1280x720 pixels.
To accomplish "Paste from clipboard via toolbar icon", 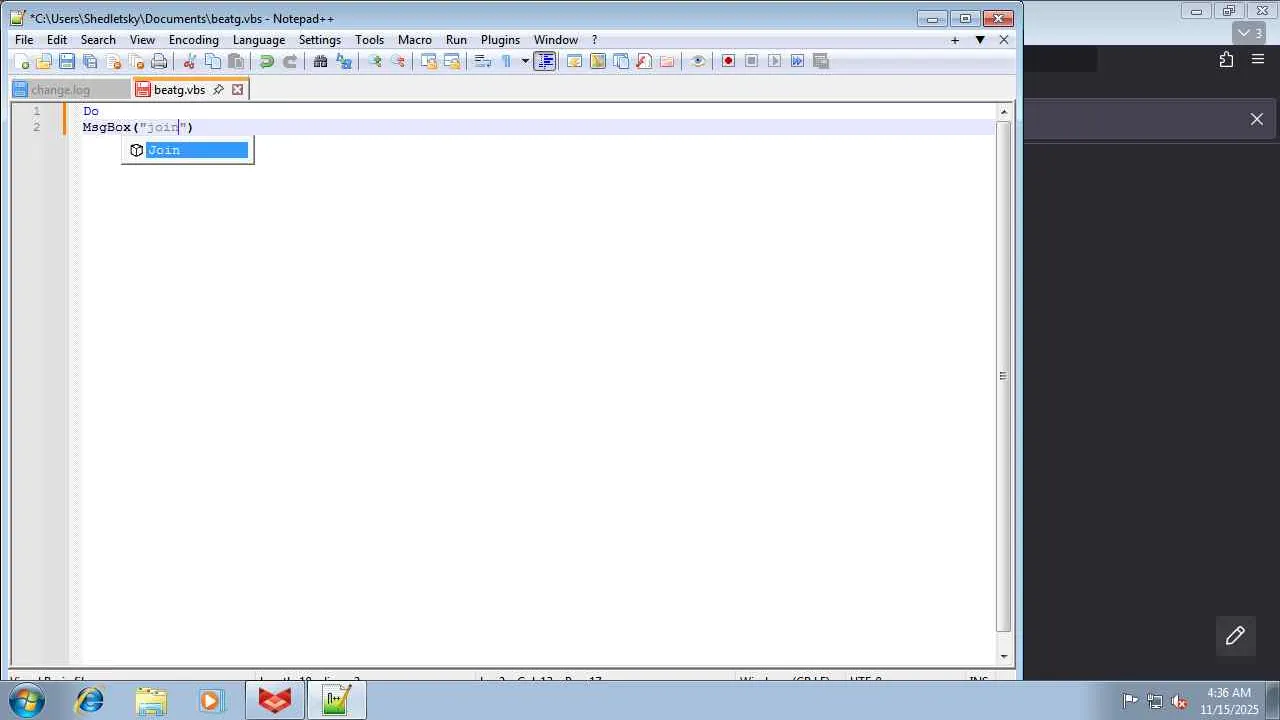I will pos(235,61).
